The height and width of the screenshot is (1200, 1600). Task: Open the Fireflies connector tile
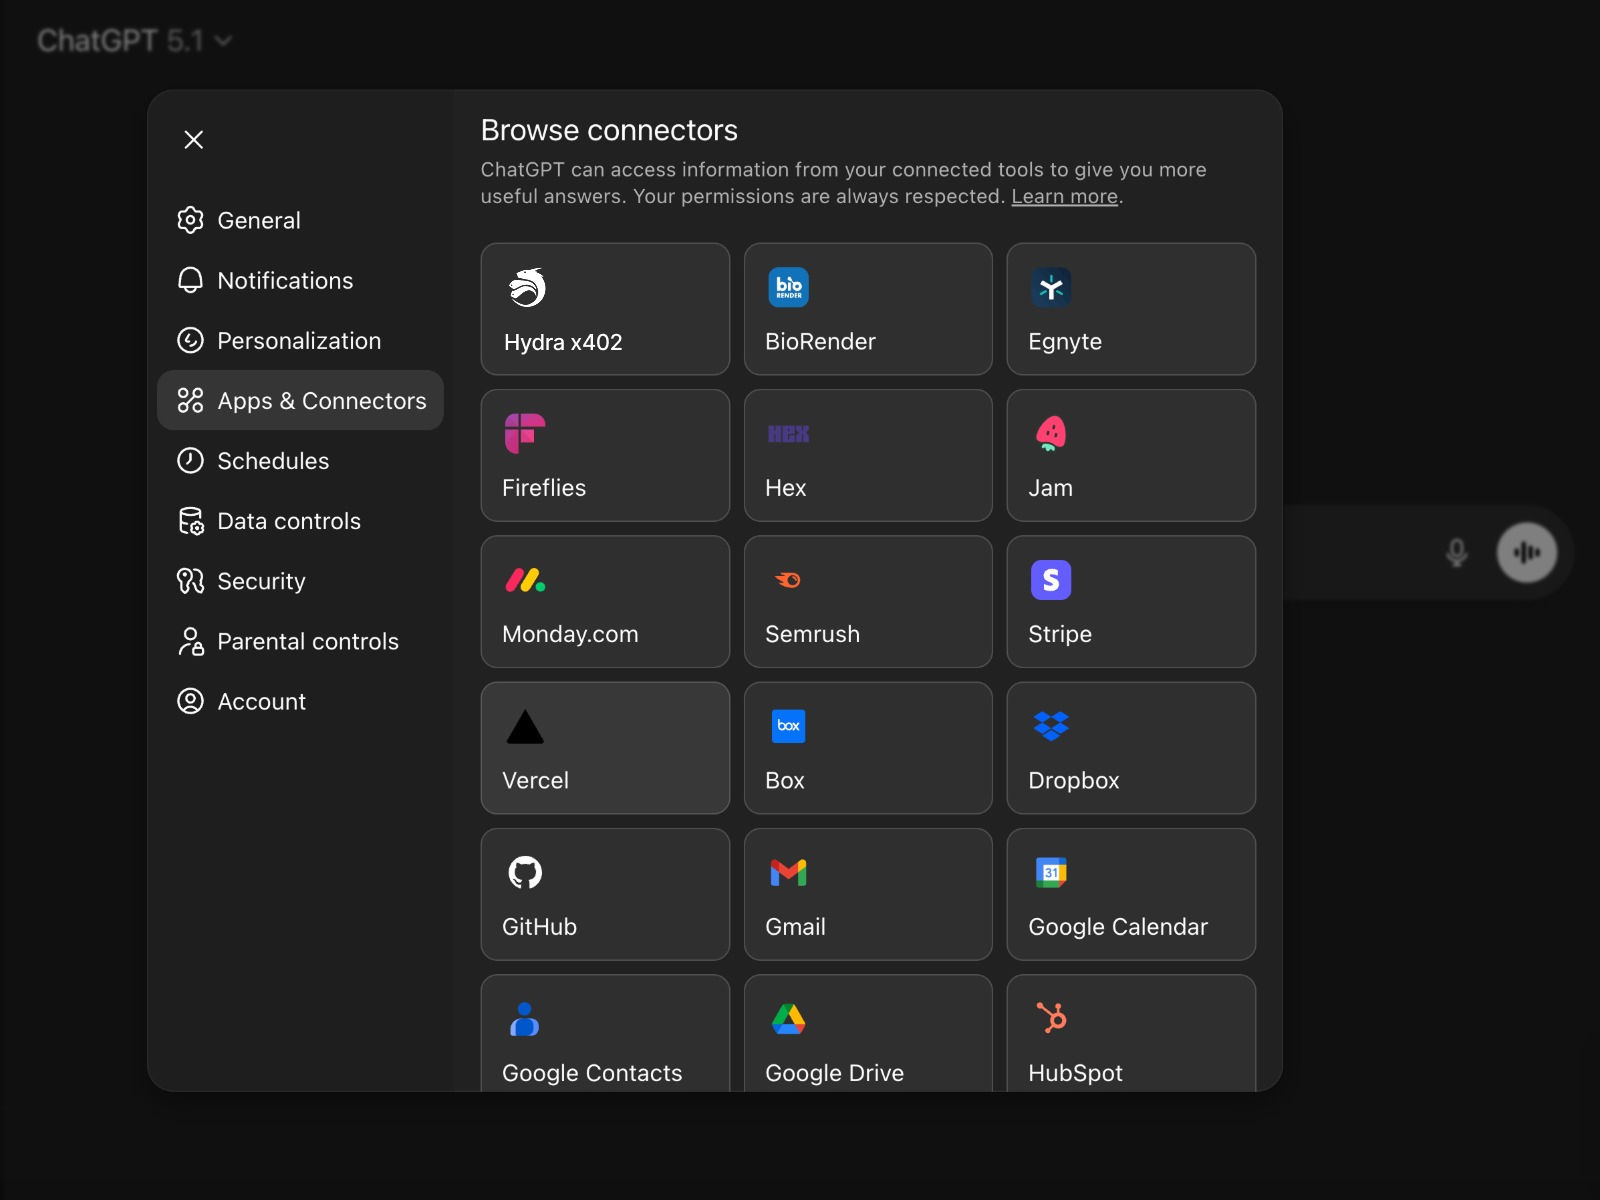point(604,456)
